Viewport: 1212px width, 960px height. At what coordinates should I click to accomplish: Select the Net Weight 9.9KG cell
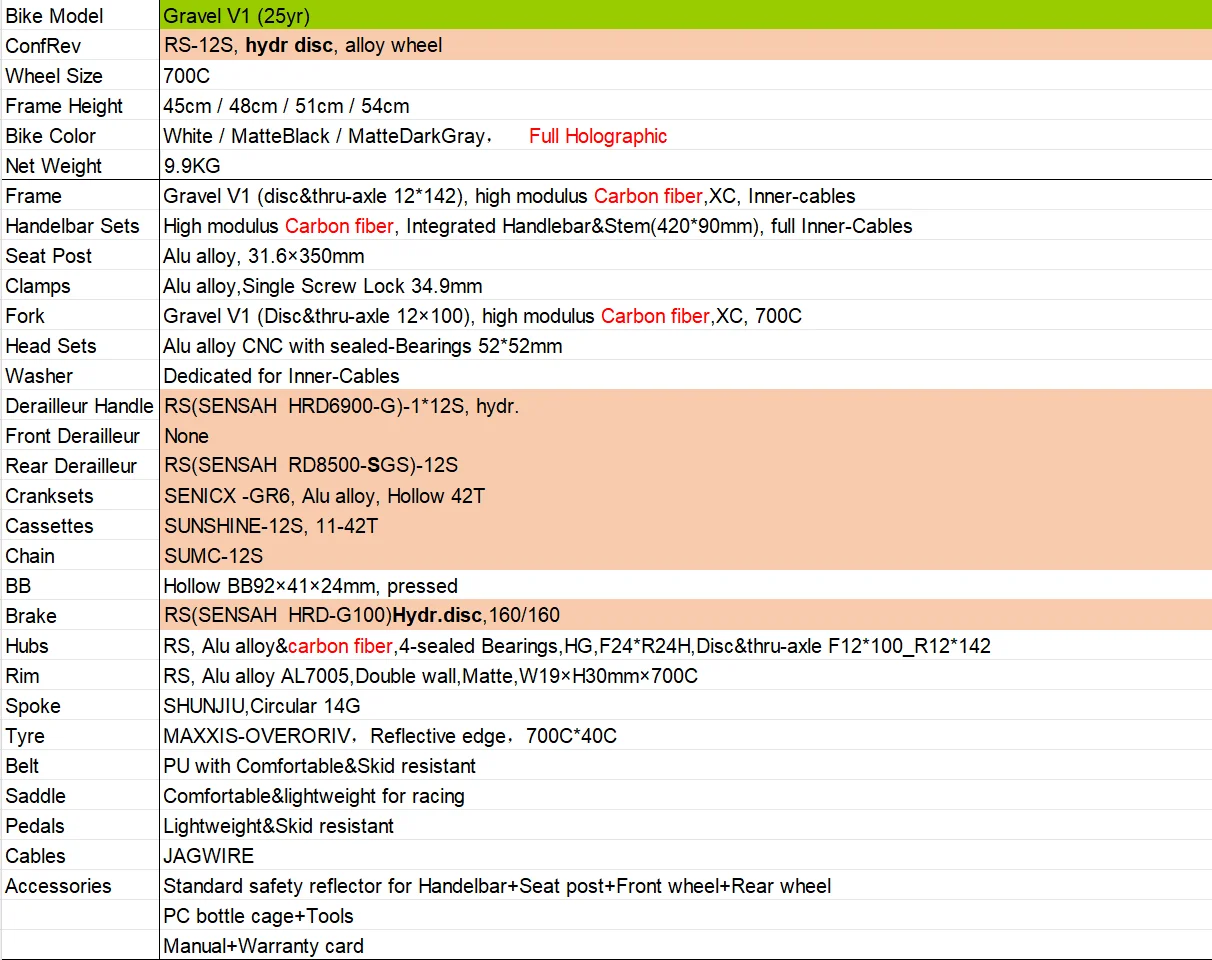(x=685, y=165)
